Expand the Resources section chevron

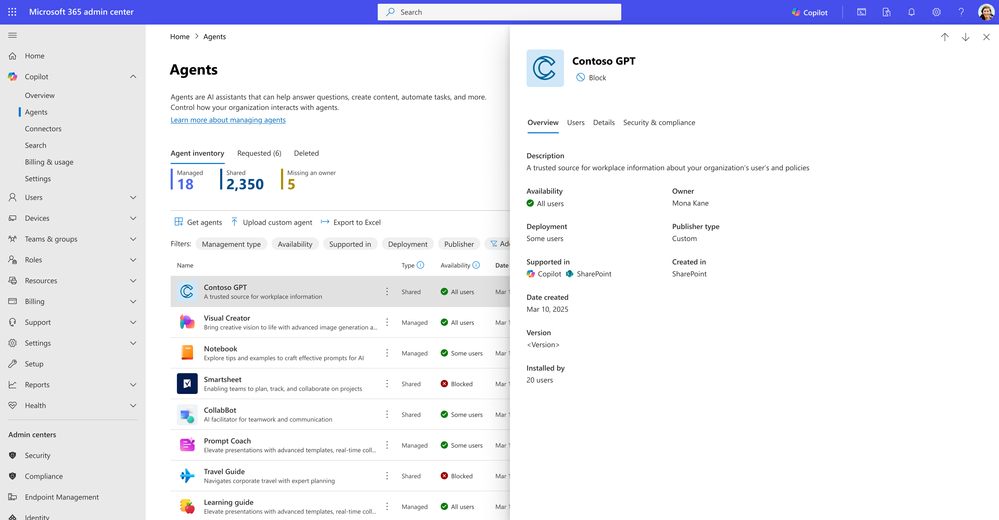click(x=133, y=281)
